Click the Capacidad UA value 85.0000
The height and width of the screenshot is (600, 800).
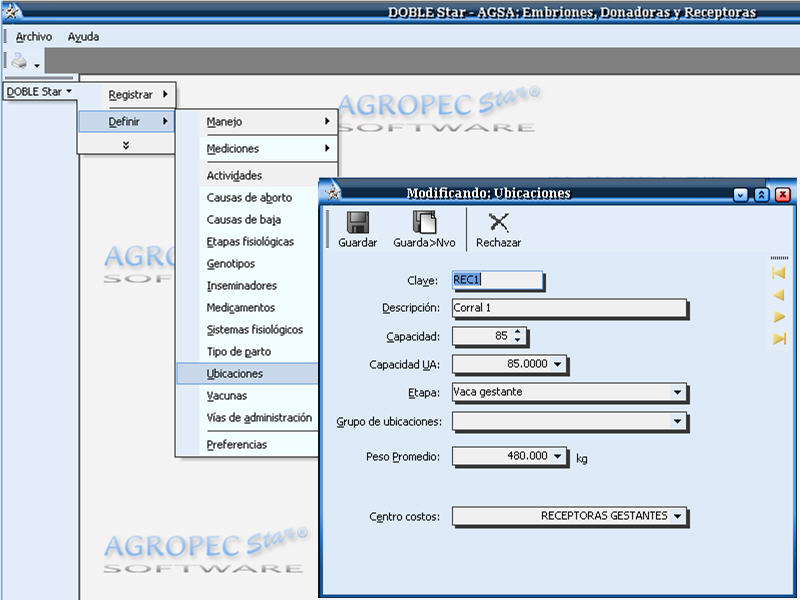(x=527, y=364)
